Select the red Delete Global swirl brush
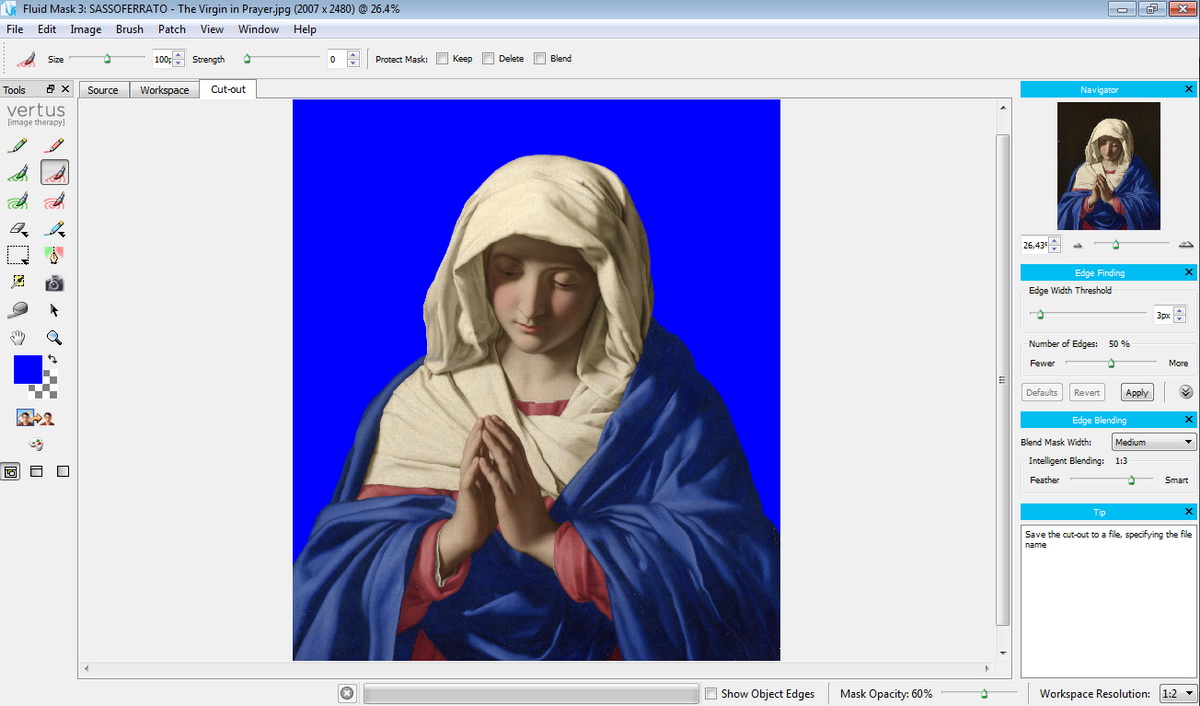This screenshot has width=1200, height=706. coord(55,201)
